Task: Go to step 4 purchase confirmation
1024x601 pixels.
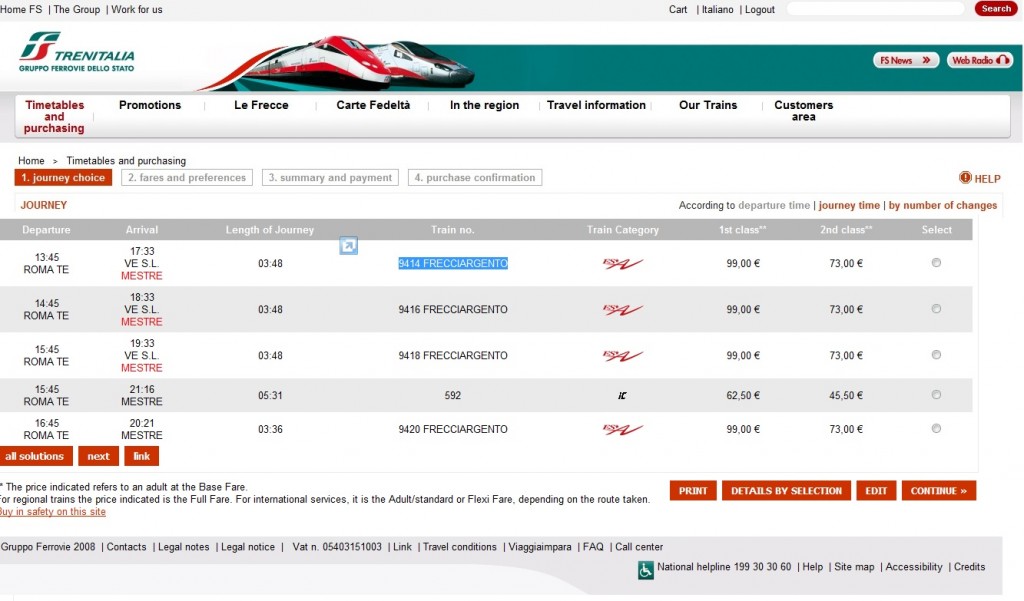Action: click(x=475, y=178)
